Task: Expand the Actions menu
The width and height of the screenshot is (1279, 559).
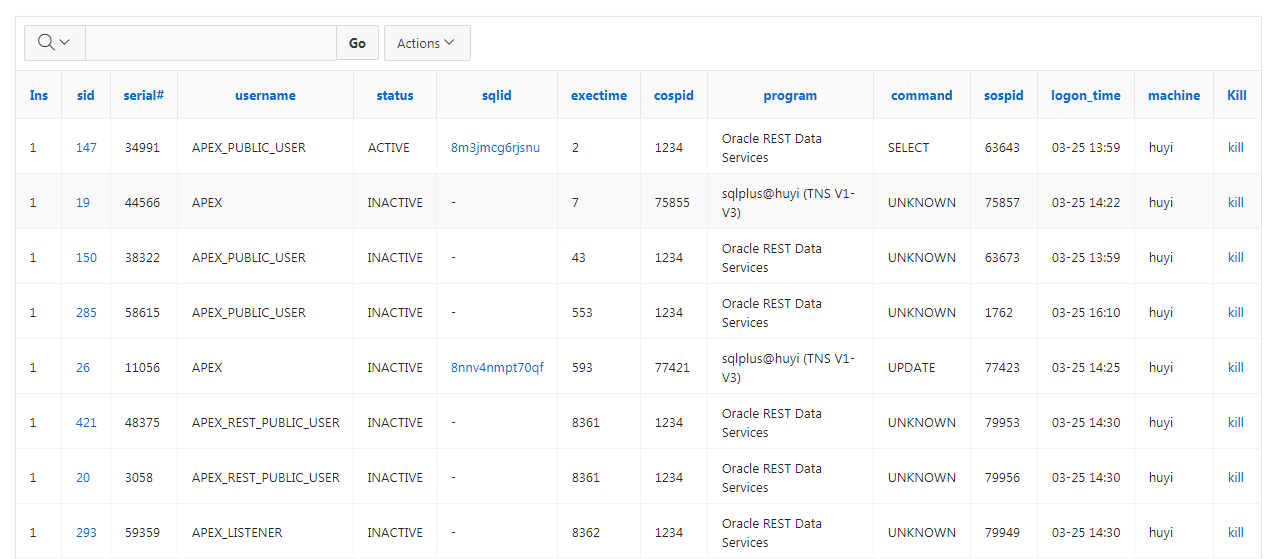Action: [x=426, y=43]
